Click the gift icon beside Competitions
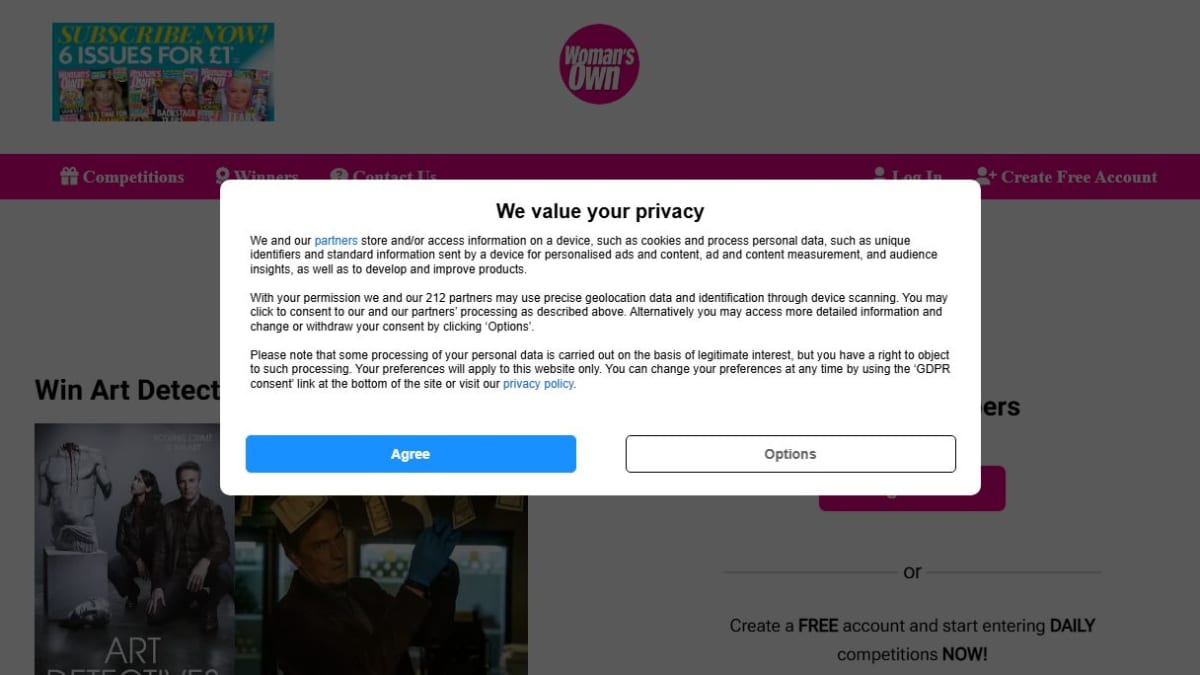 pyautogui.click(x=69, y=177)
